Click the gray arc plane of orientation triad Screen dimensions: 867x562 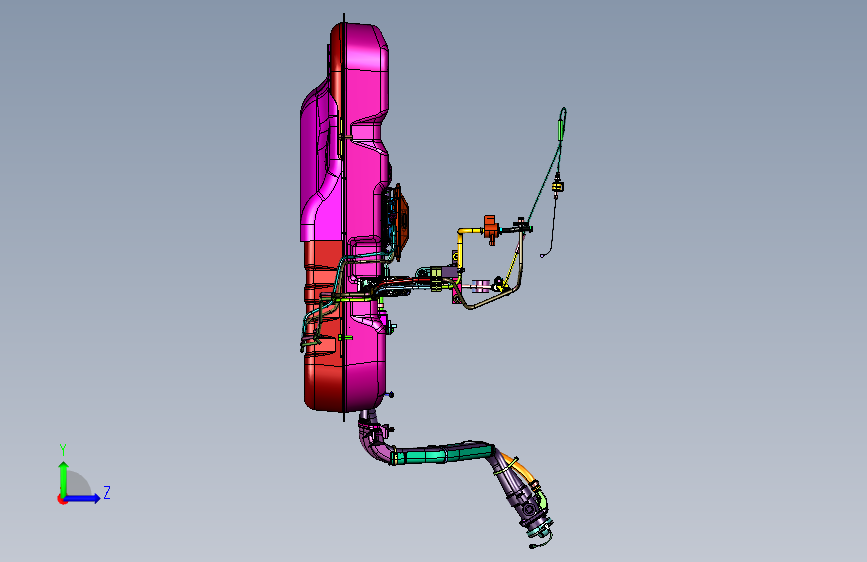pyautogui.click(x=79, y=484)
